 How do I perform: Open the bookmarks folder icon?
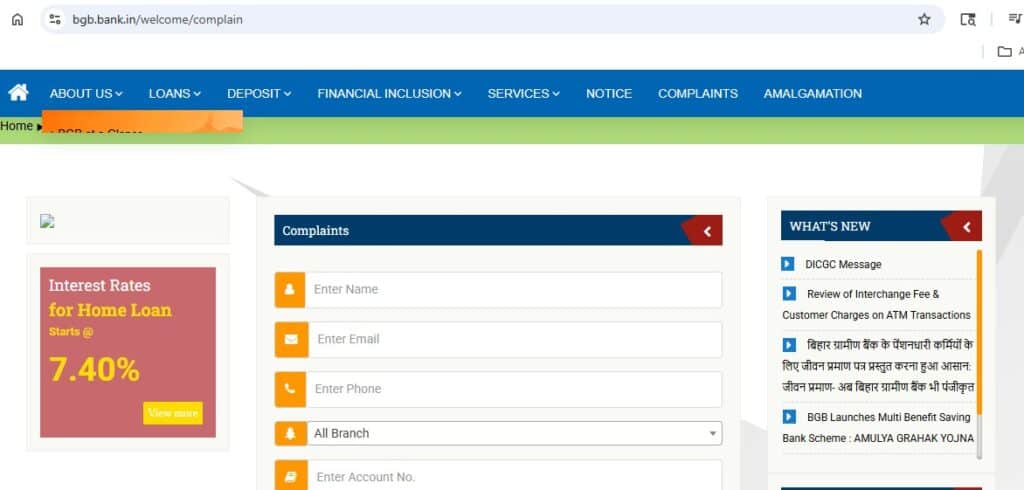(x=1005, y=52)
